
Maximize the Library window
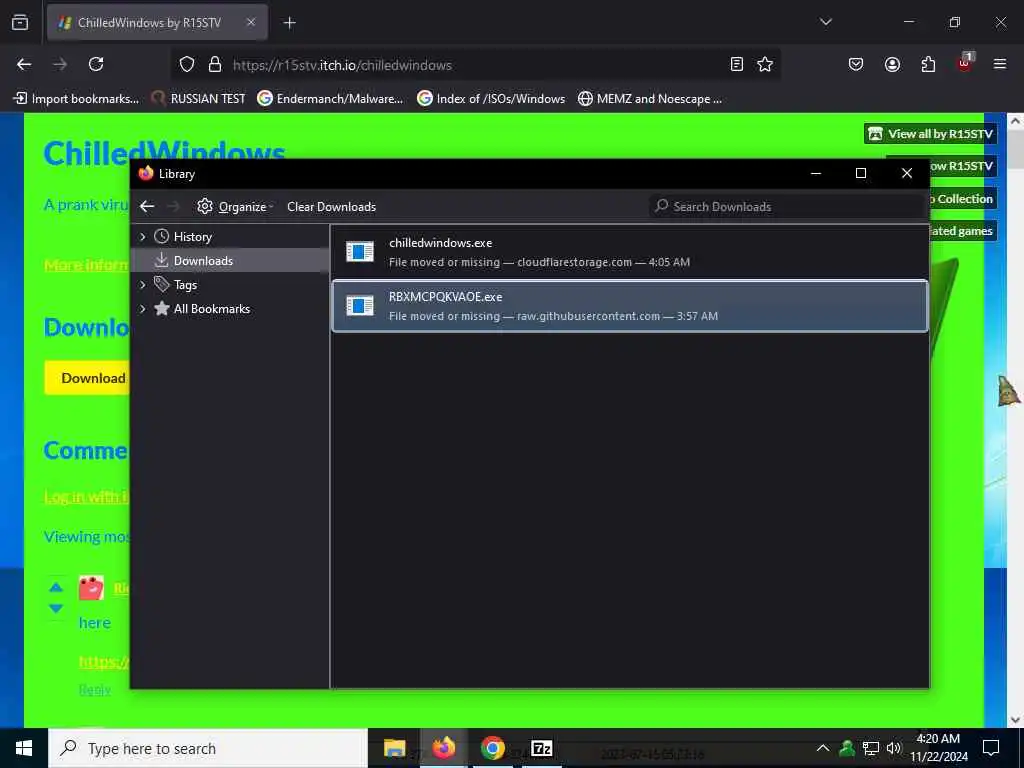coord(861,173)
